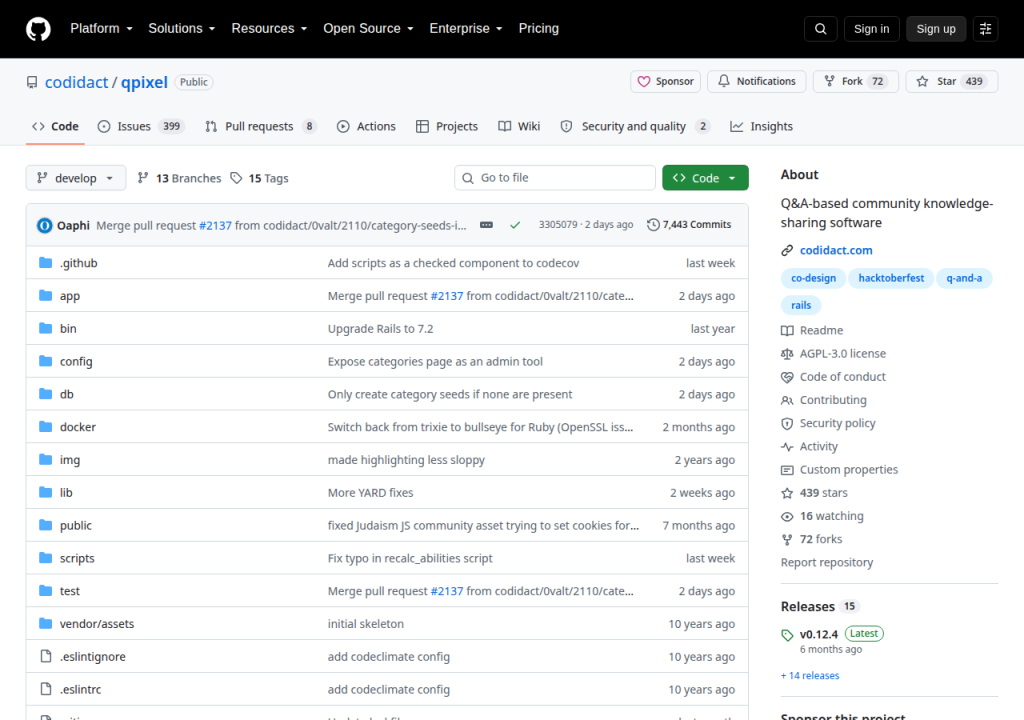Expand the Resources menu

coord(269,29)
